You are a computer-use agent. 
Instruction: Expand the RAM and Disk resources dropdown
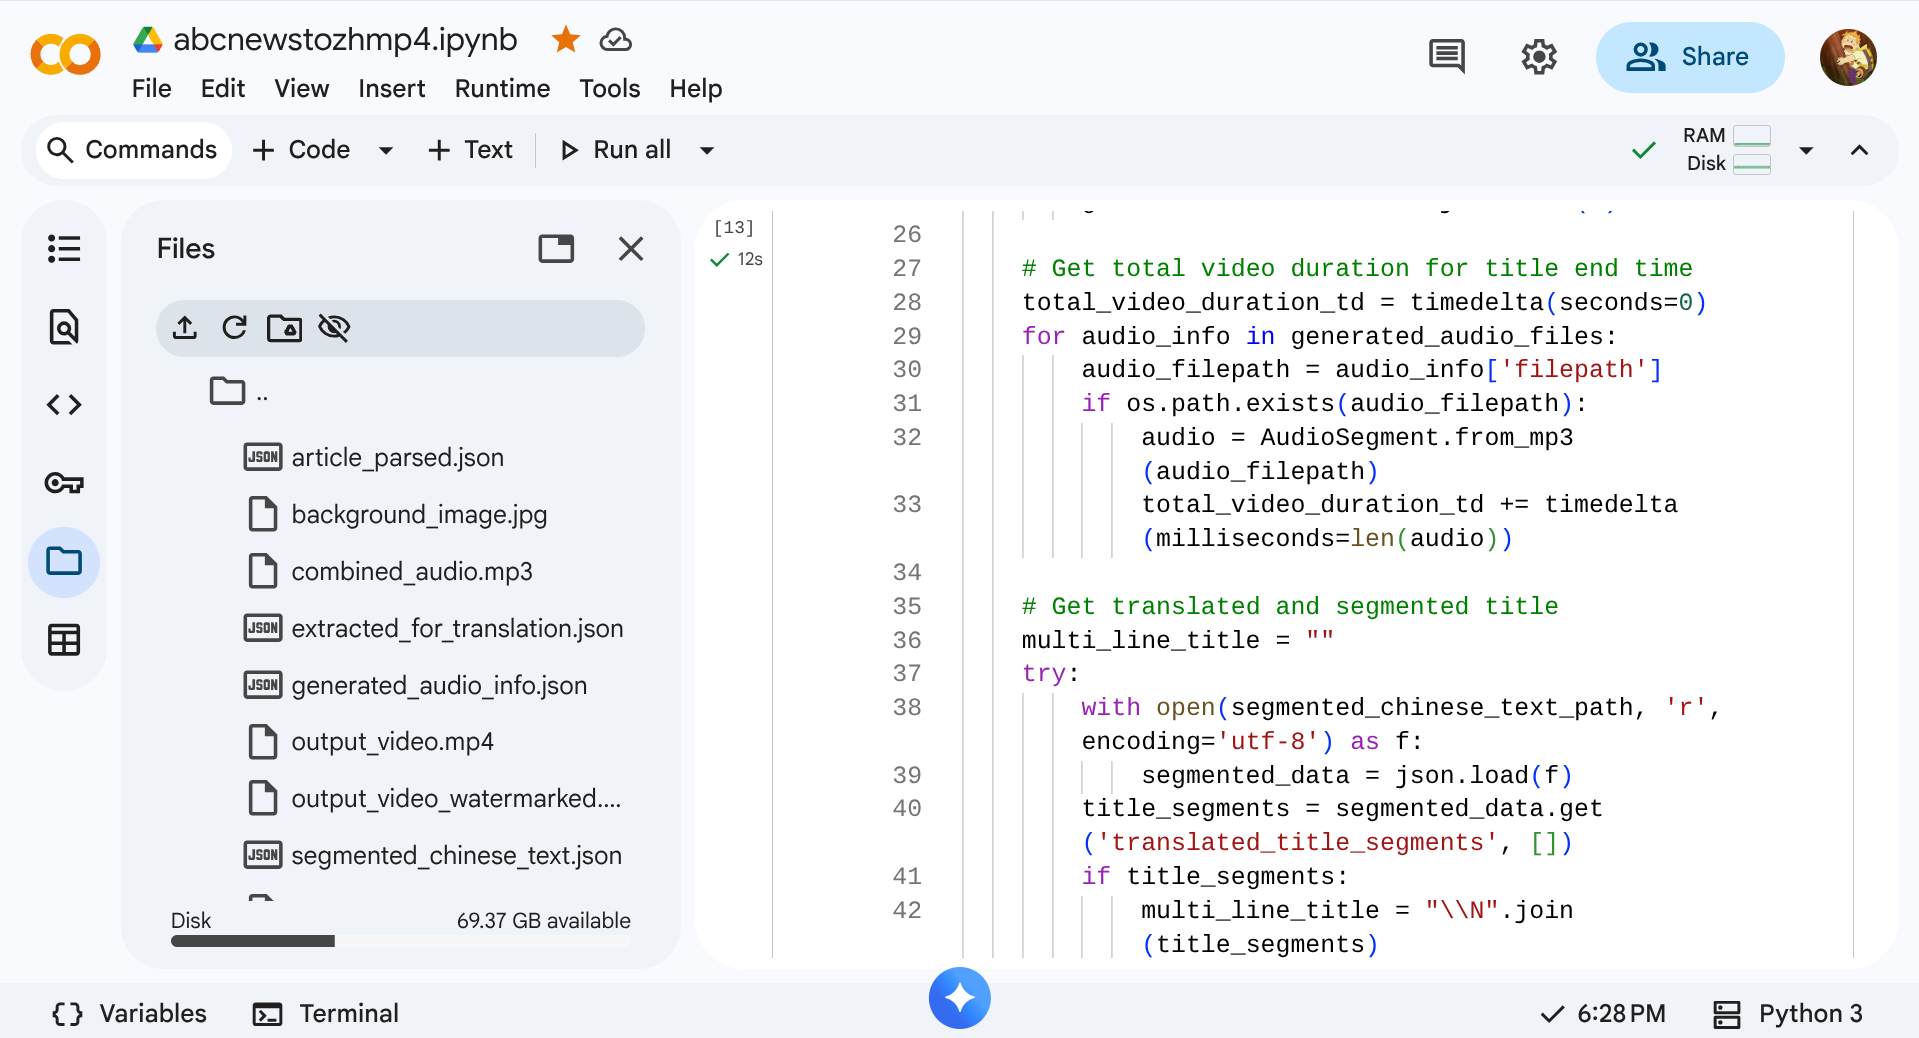click(1806, 150)
